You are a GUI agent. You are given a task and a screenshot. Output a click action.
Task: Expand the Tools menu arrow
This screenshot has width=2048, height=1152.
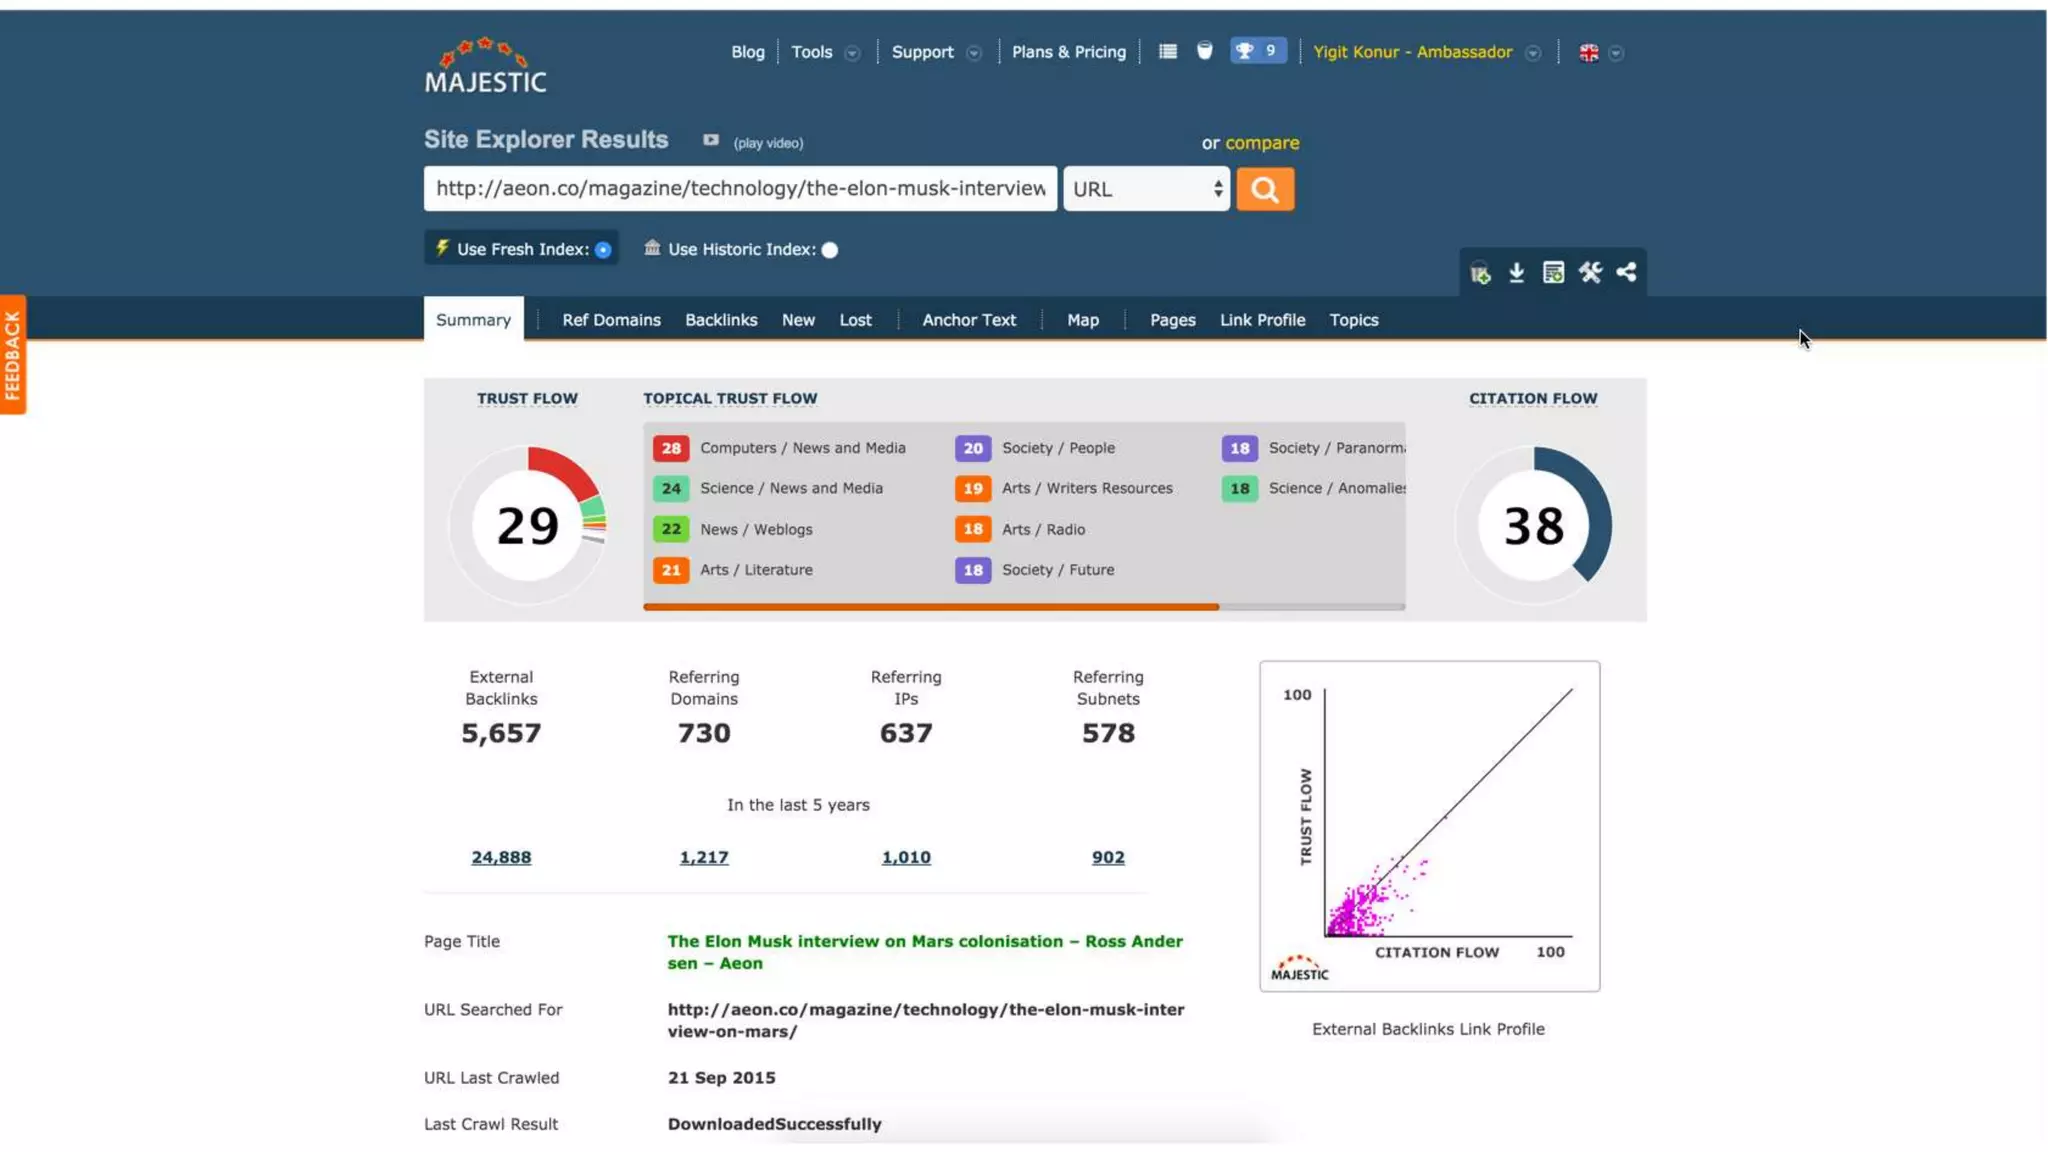click(852, 53)
